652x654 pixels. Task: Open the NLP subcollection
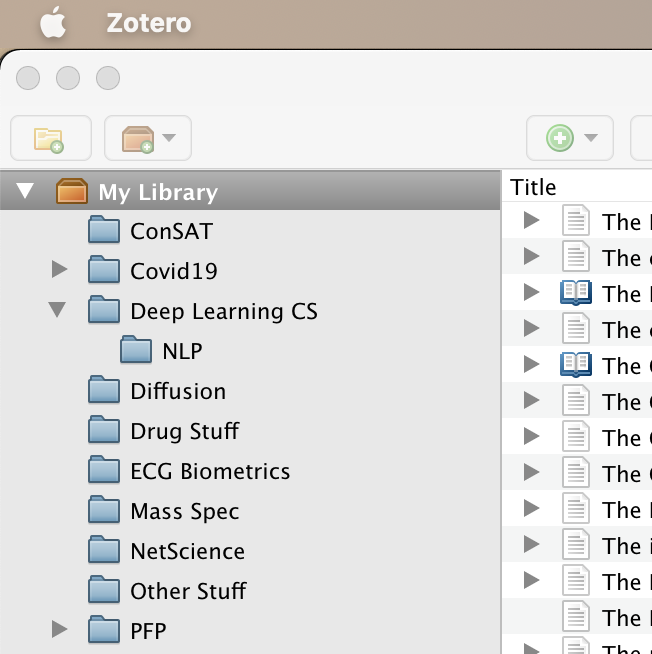point(182,351)
